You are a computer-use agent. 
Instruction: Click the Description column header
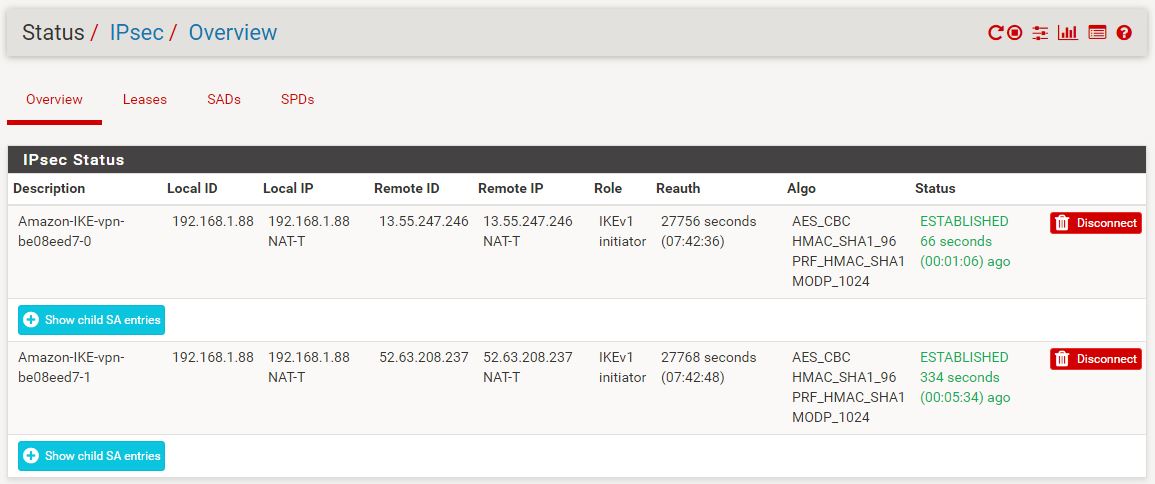pyautogui.click(x=49, y=188)
